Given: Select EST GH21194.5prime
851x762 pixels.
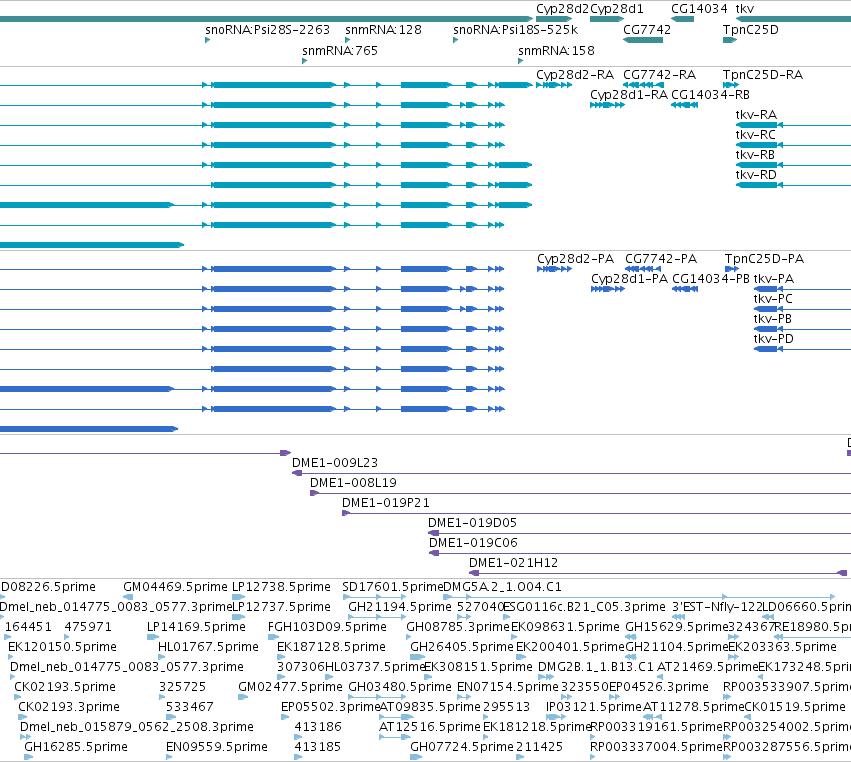Looking at the screenshot, I should 400,607.
